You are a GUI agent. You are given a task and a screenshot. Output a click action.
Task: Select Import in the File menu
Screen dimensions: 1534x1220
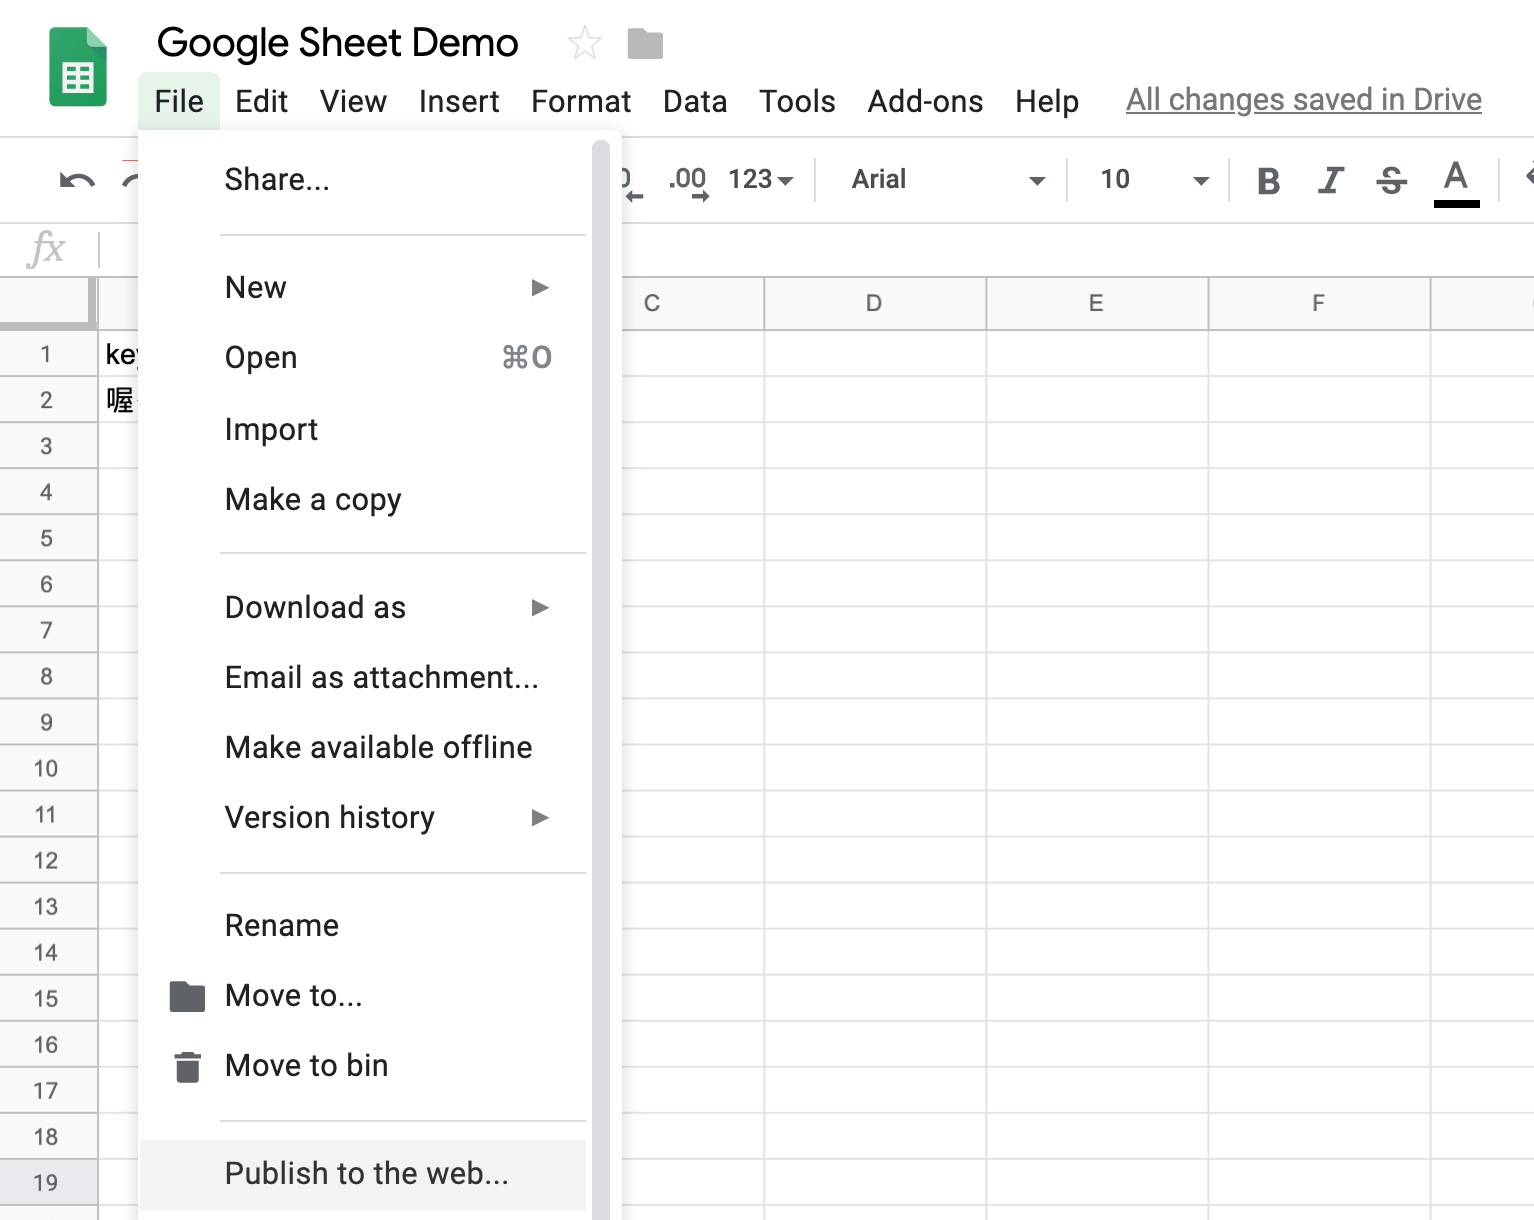[362, 430]
